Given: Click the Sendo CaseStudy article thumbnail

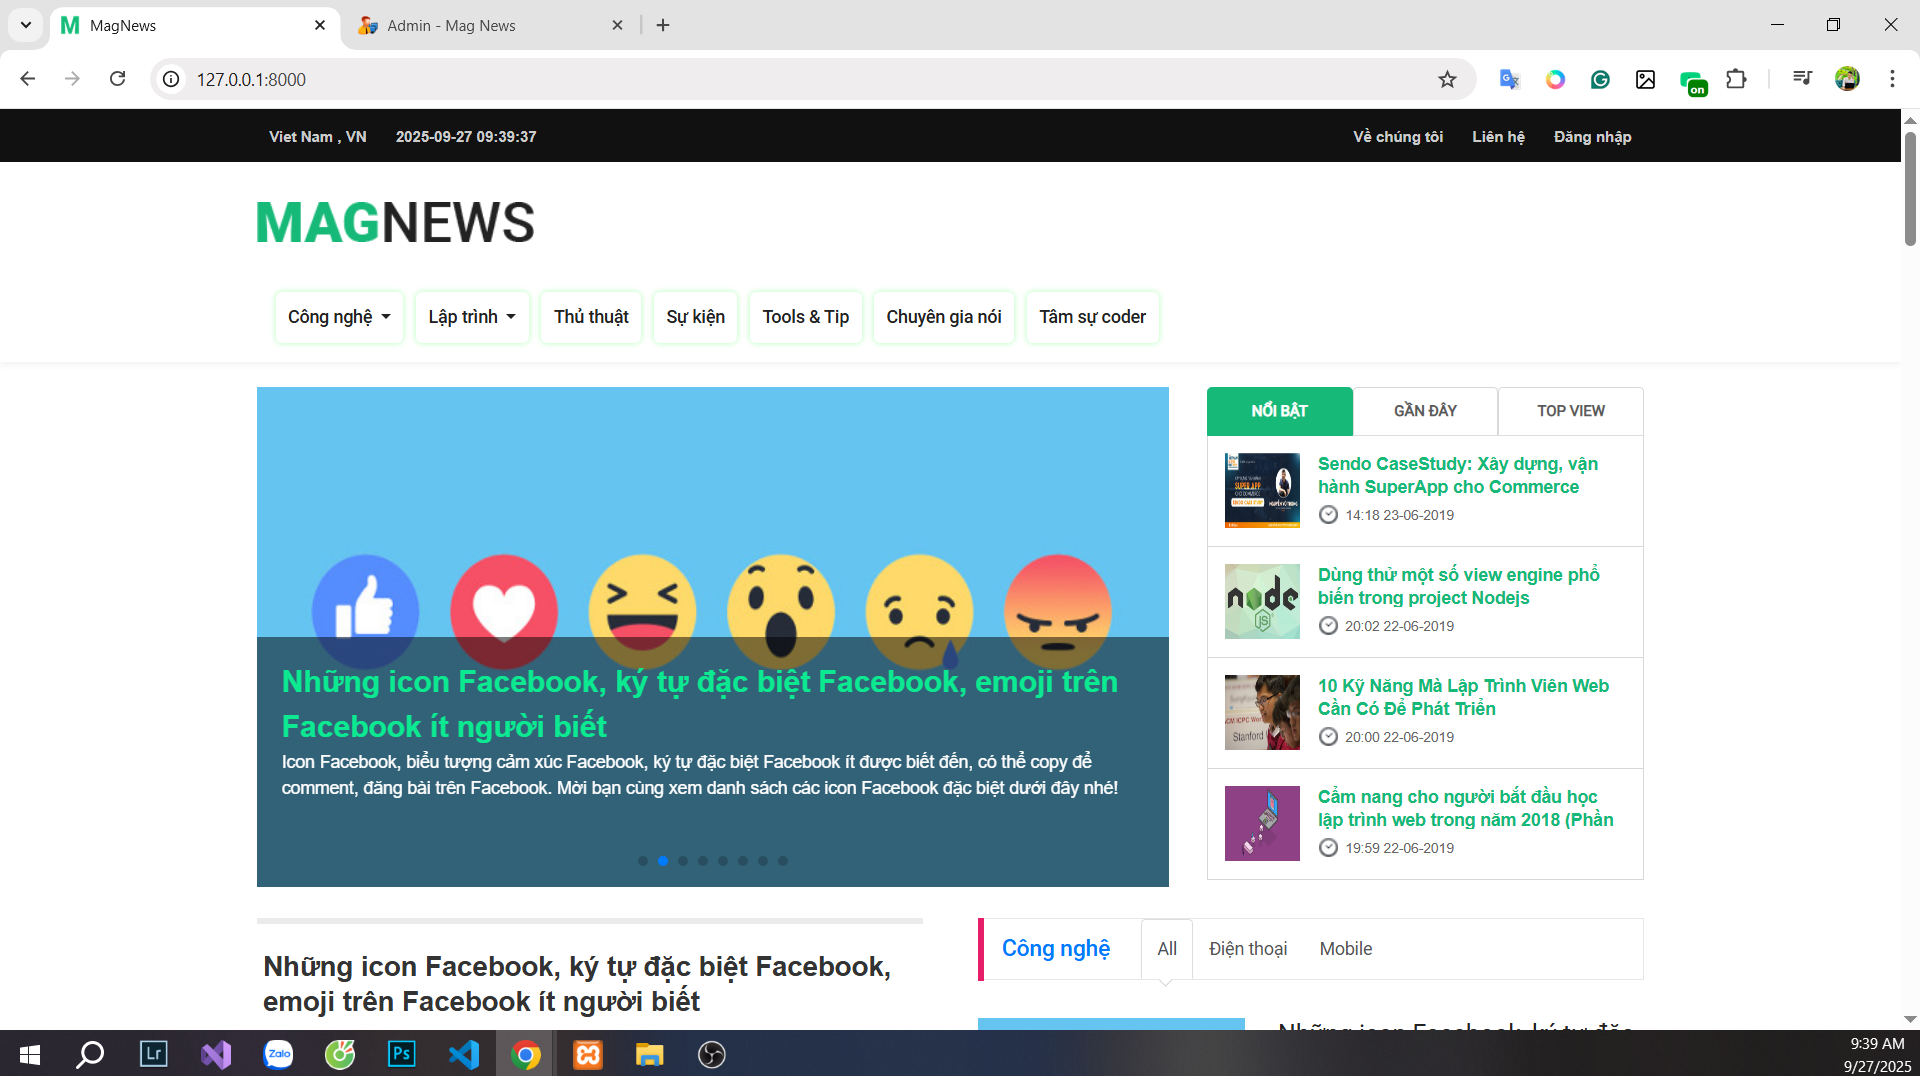Looking at the screenshot, I should tap(1262, 490).
